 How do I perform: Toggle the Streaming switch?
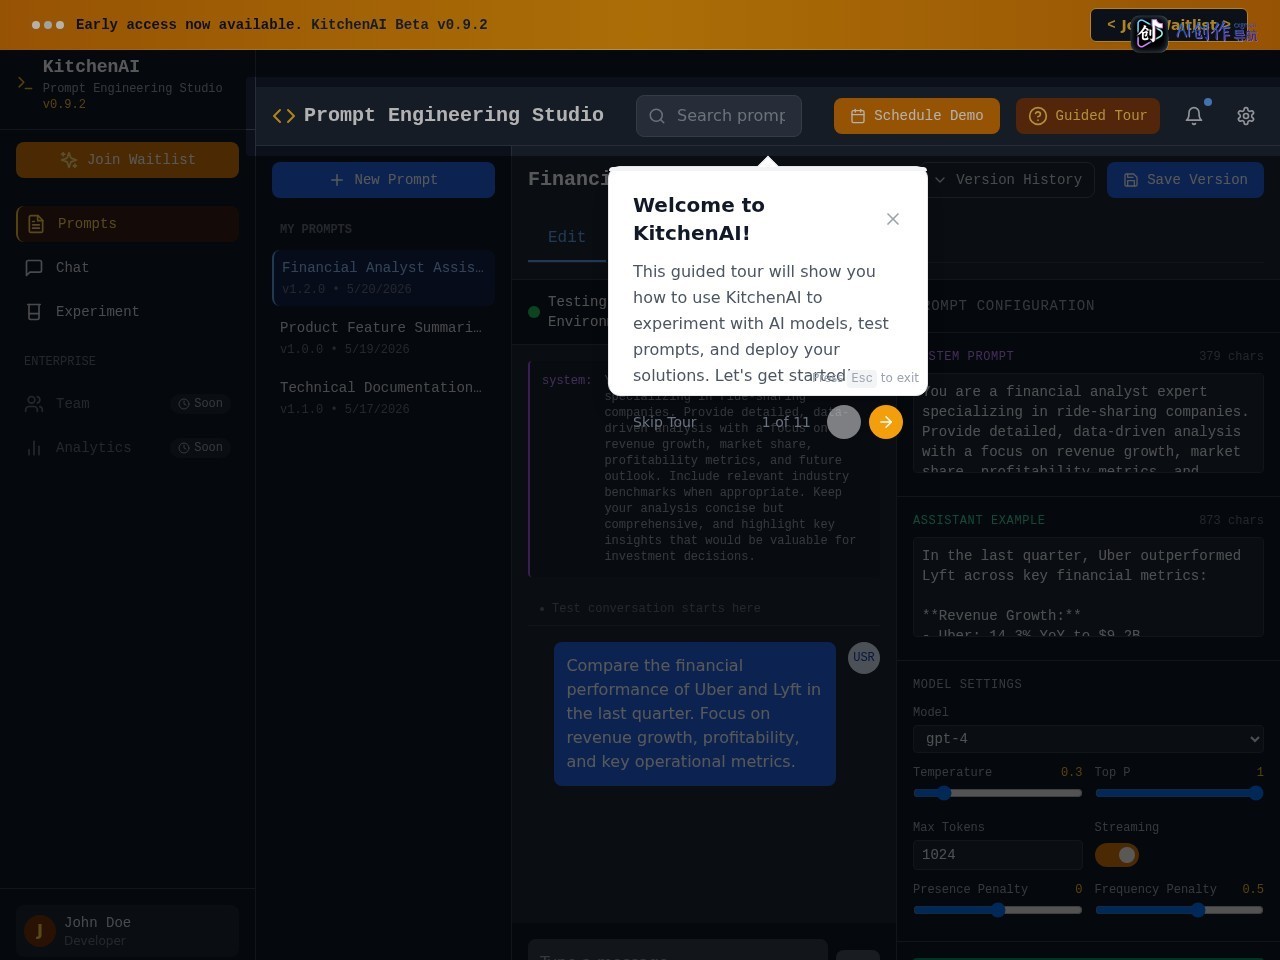pos(1117,855)
